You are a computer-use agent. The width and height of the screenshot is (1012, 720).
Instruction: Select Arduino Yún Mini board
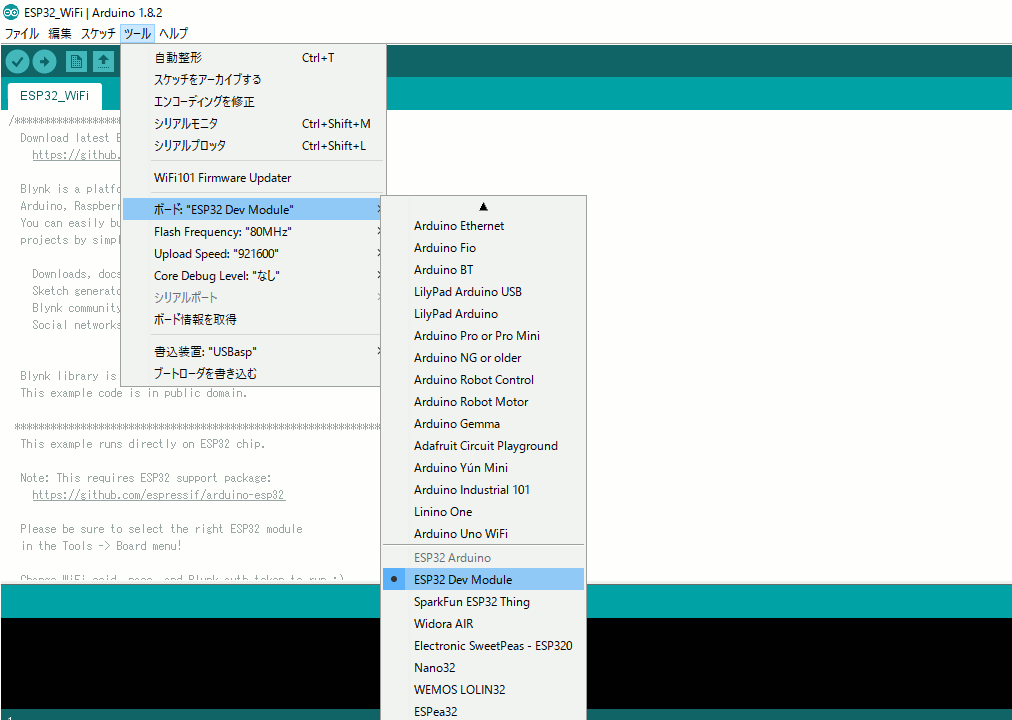click(x=483, y=468)
